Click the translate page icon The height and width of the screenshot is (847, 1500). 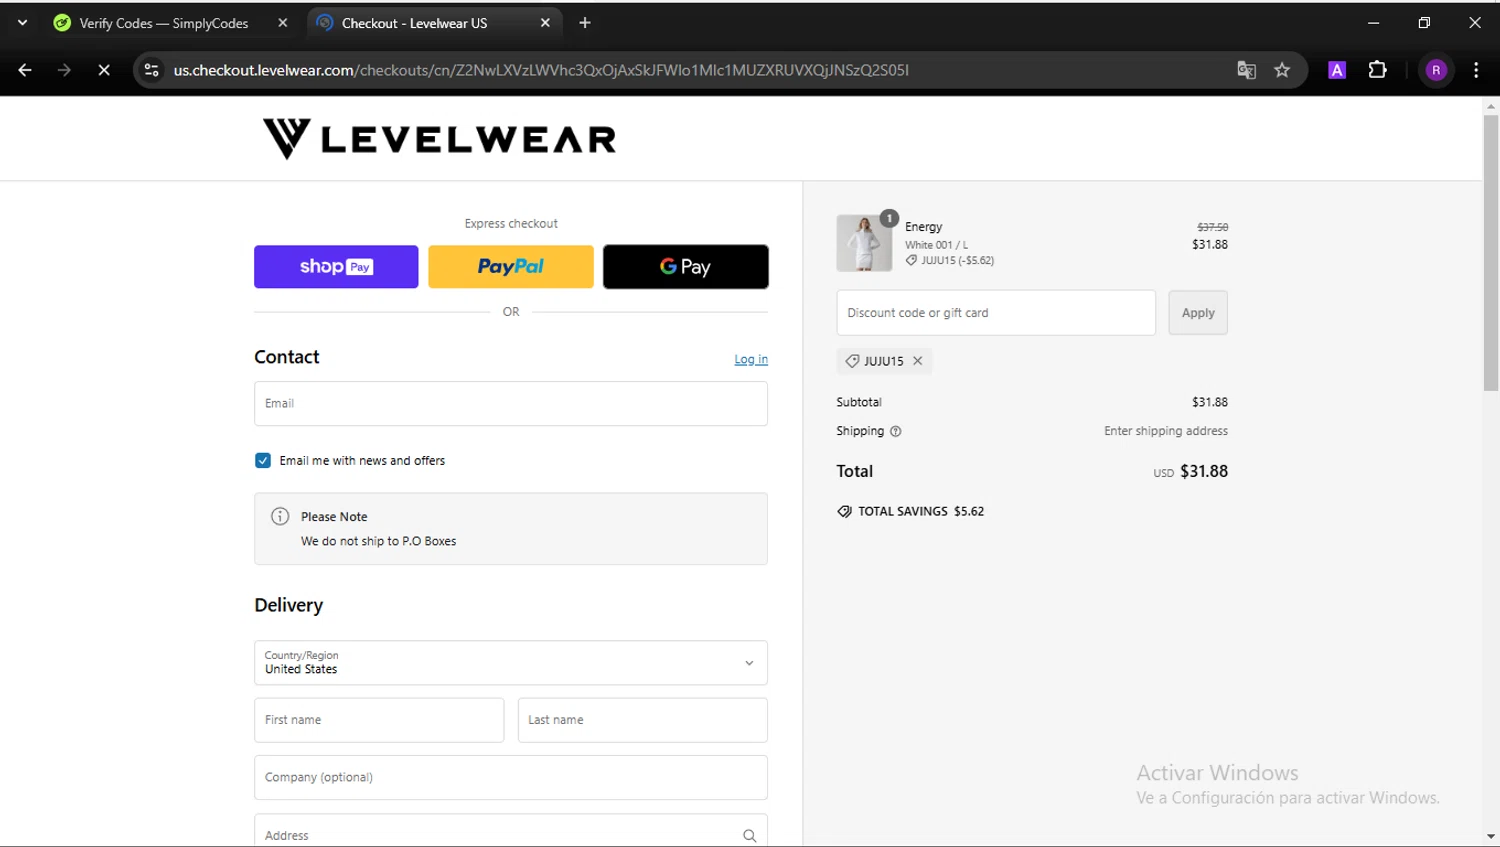(1246, 70)
